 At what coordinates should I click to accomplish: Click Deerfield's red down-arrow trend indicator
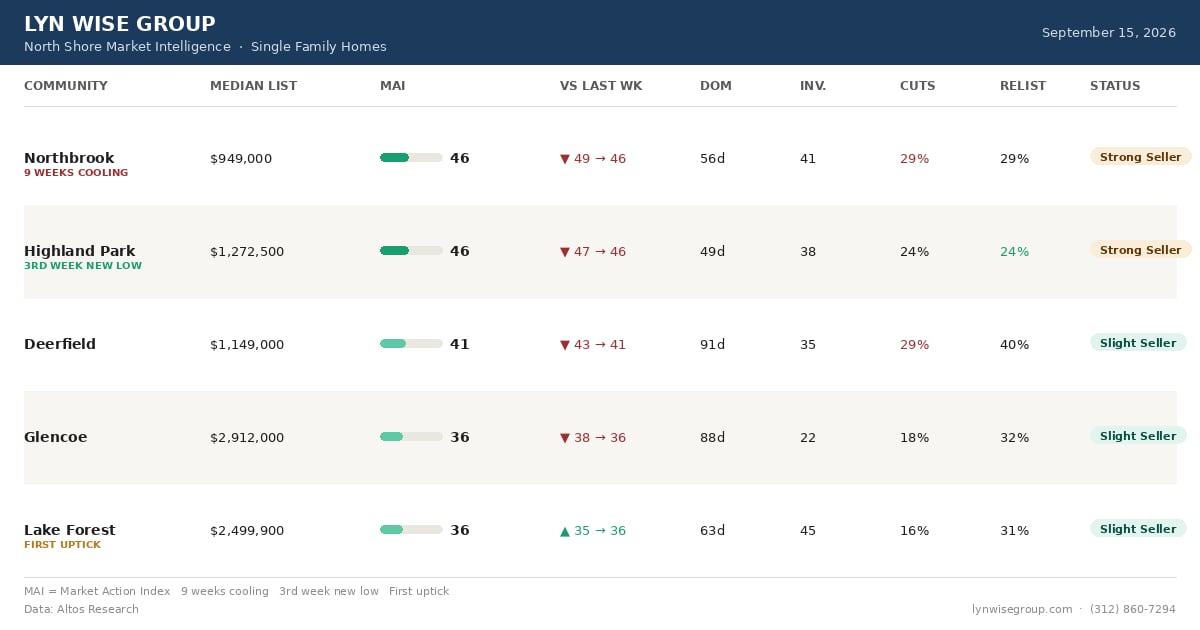point(565,345)
